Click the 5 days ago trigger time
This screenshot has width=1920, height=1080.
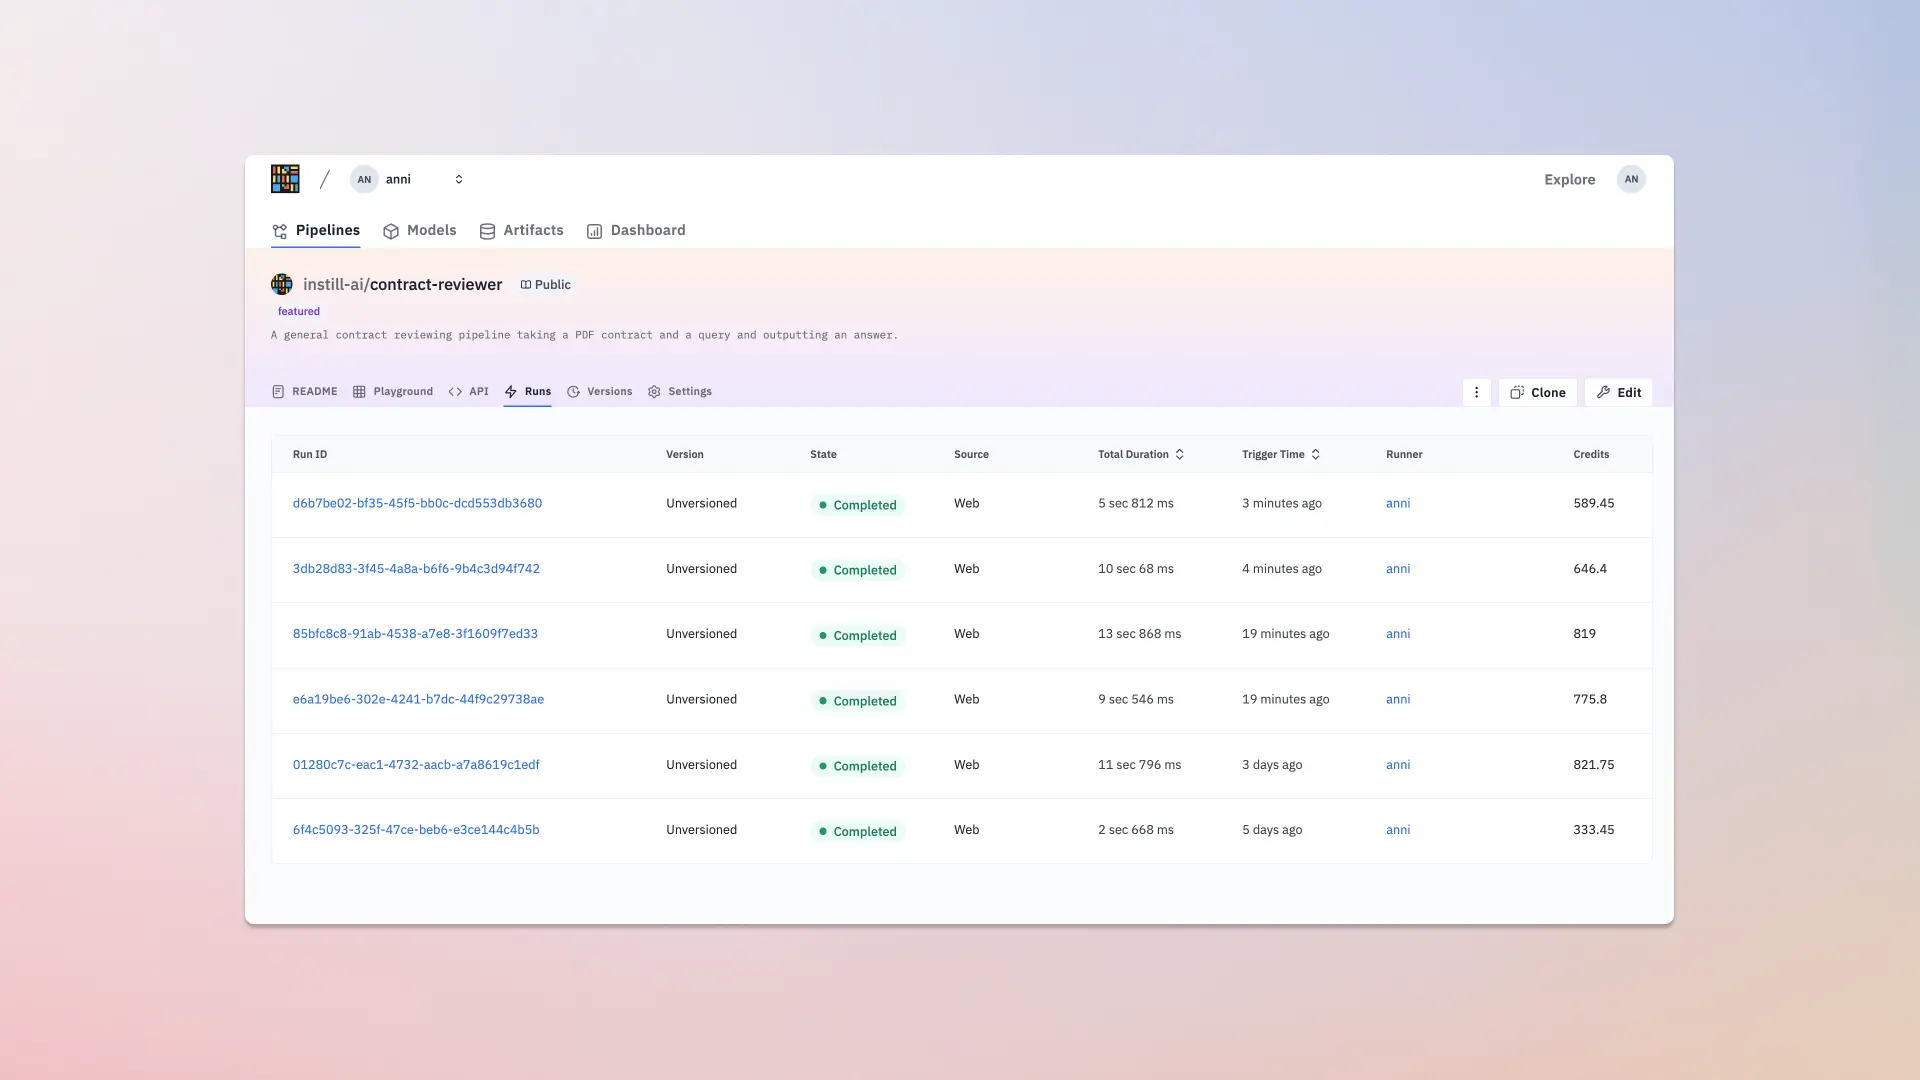point(1272,830)
